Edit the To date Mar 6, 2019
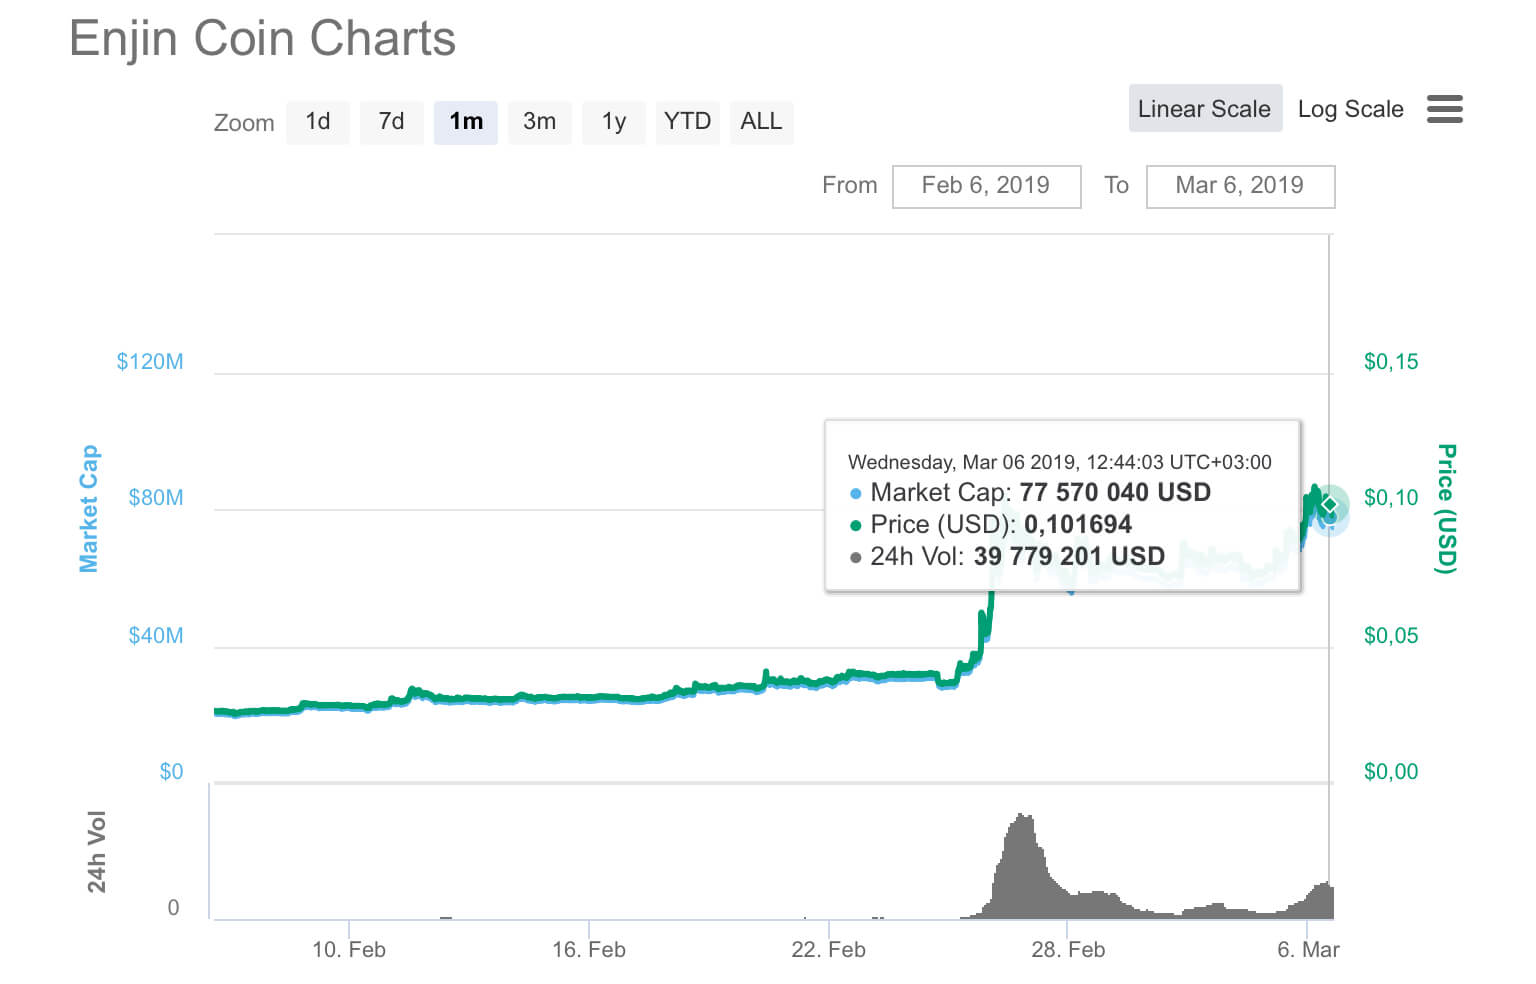The width and height of the screenshot is (1536, 984). 1240,186
